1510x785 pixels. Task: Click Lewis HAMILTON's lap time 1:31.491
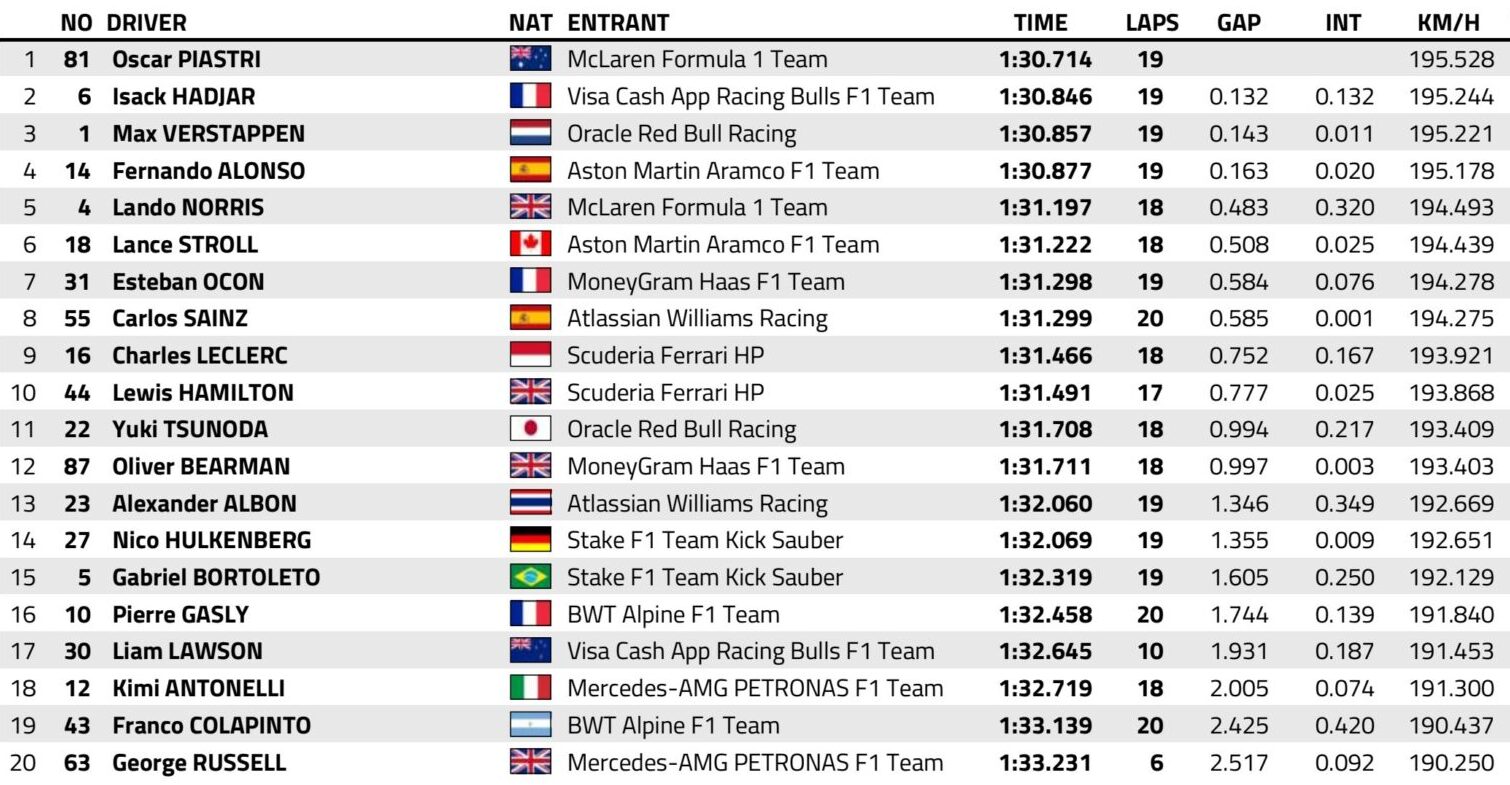(1045, 392)
